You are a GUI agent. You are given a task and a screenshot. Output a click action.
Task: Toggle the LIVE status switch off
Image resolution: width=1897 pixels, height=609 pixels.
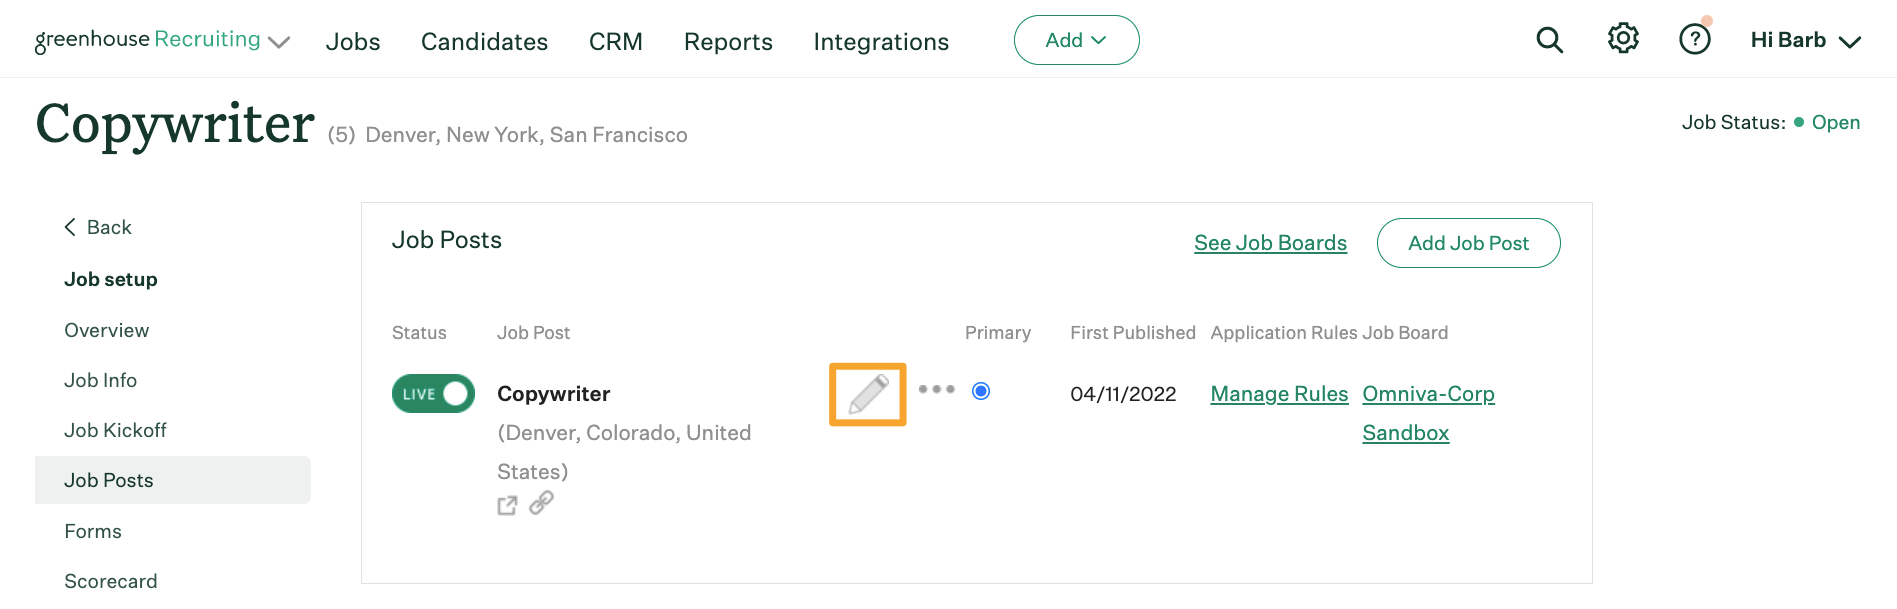[433, 394]
